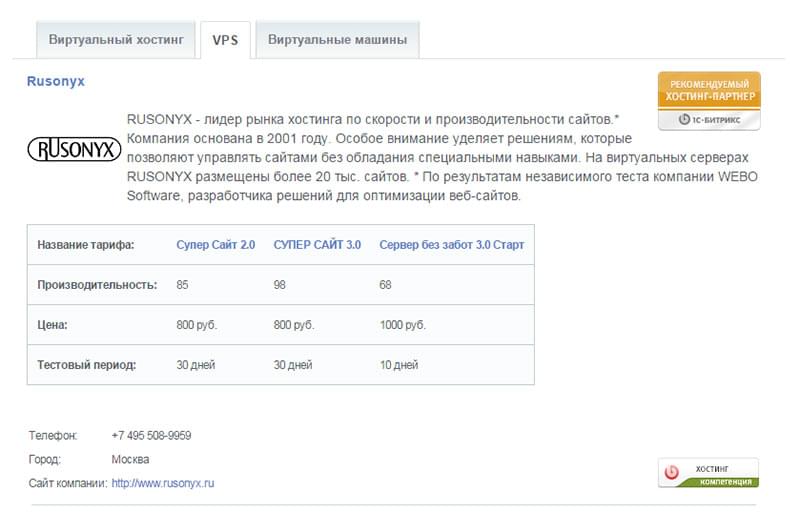This screenshot has width=800, height=512.
Task: Click the Сайт компании label
Action: click(68, 483)
